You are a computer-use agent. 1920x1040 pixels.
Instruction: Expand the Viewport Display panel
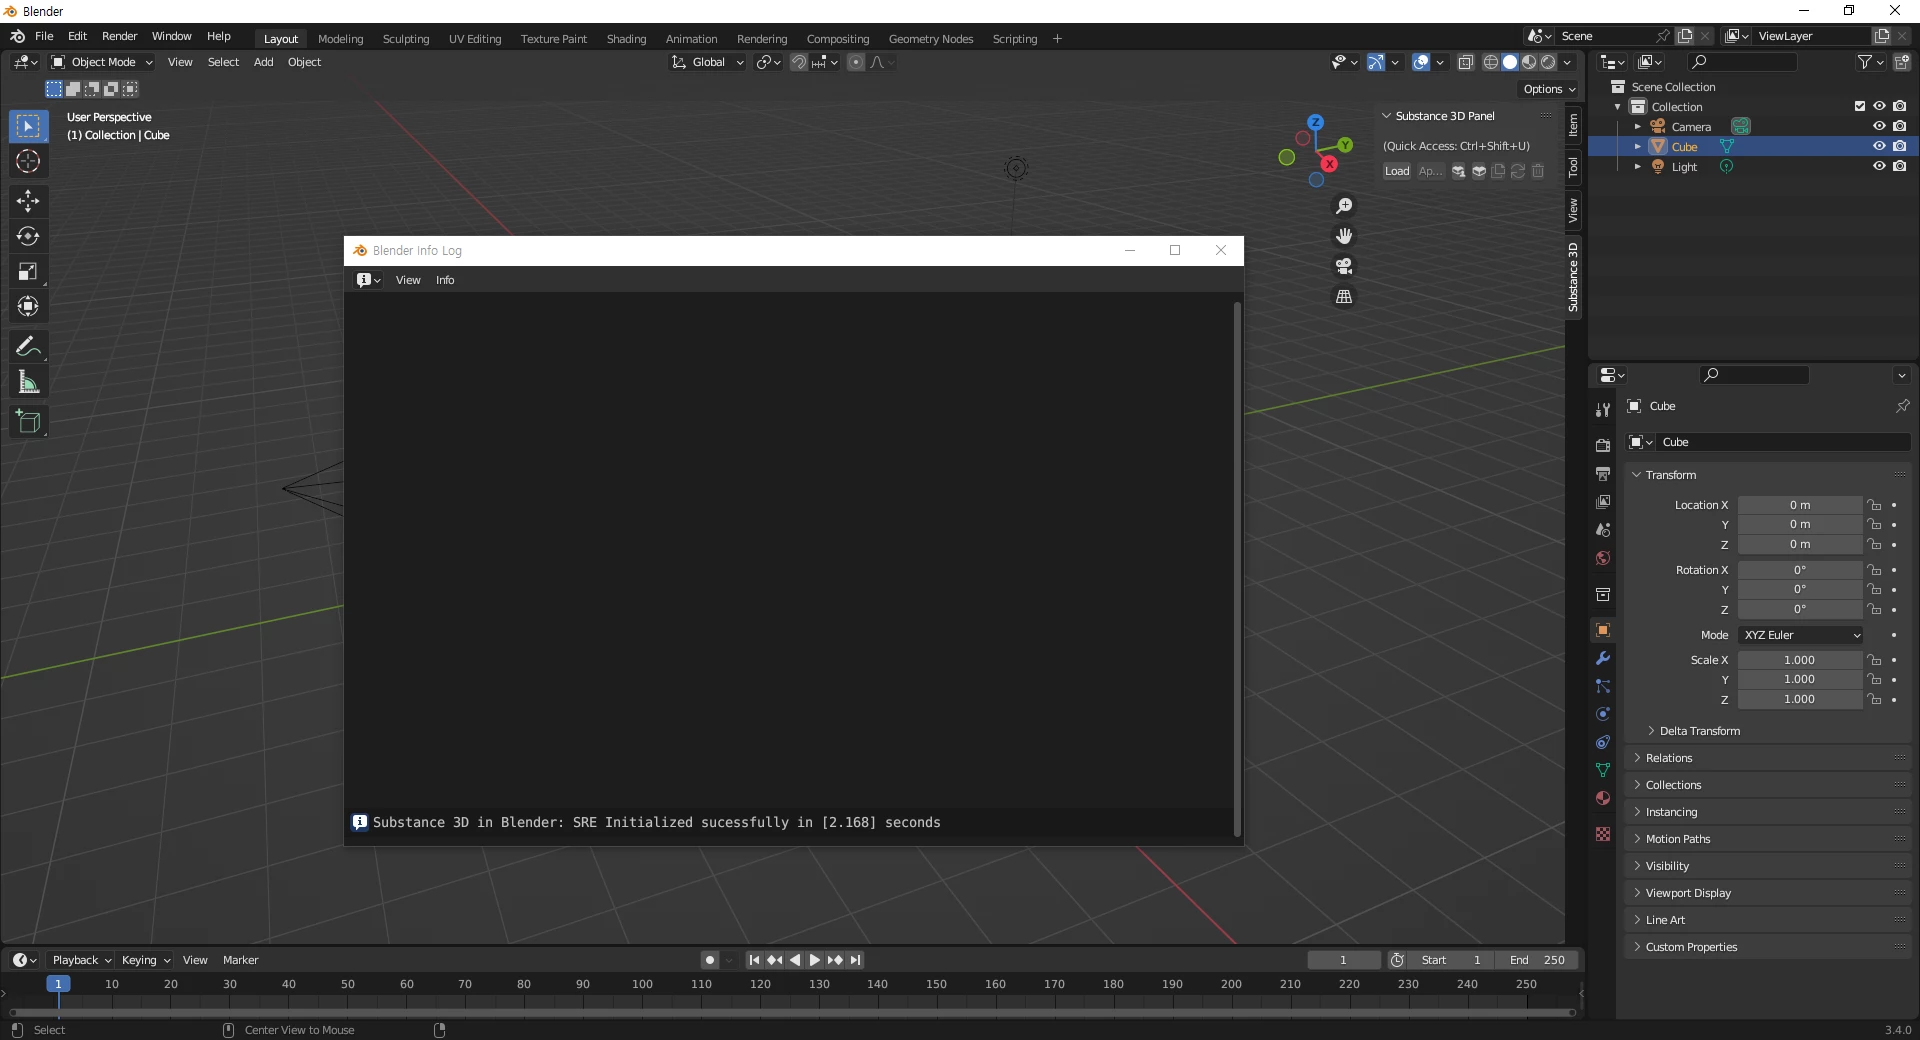(1768, 893)
